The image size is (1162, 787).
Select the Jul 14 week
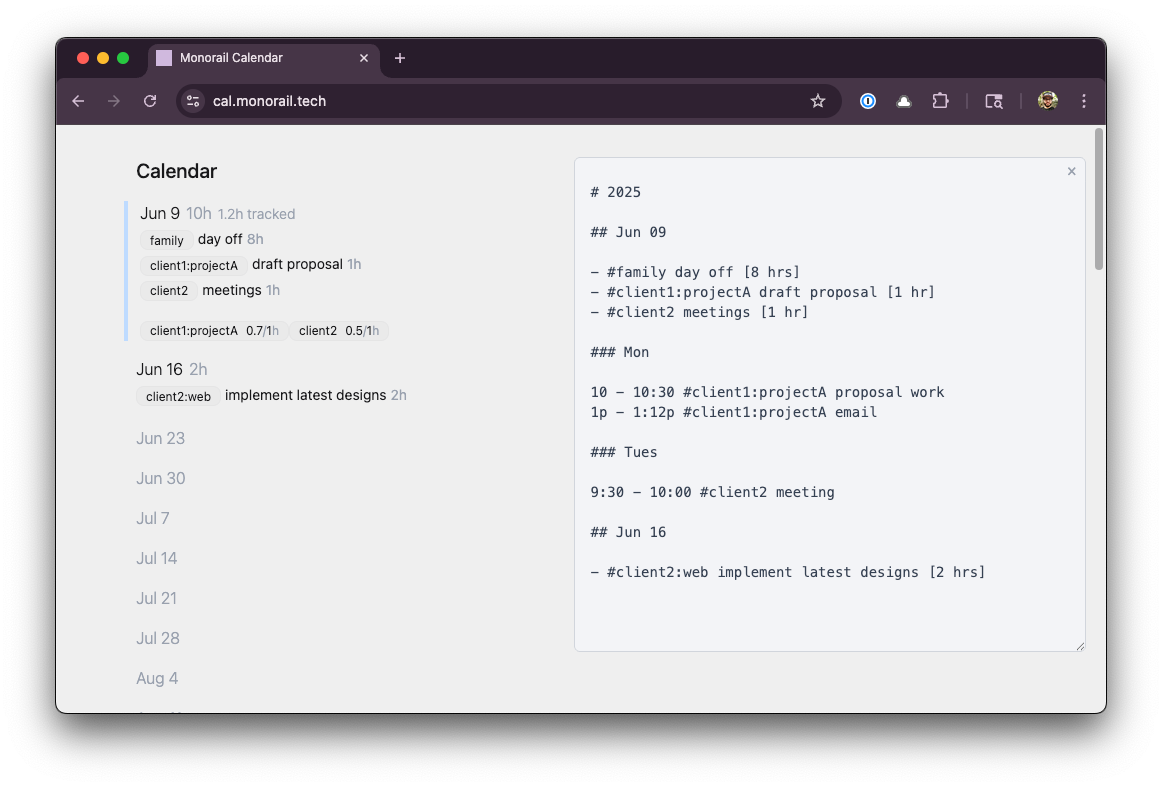(156, 558)
